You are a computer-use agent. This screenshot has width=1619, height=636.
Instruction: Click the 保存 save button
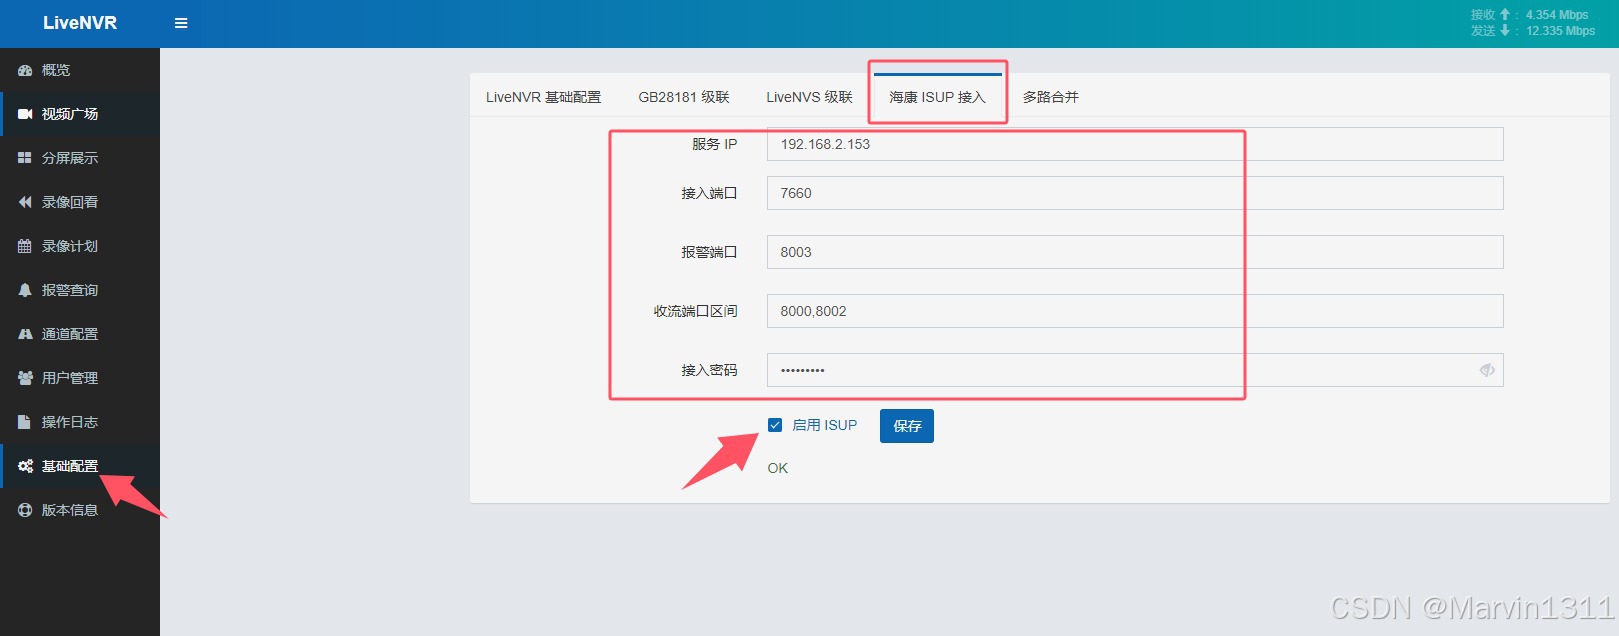click(x=907, y=426)
